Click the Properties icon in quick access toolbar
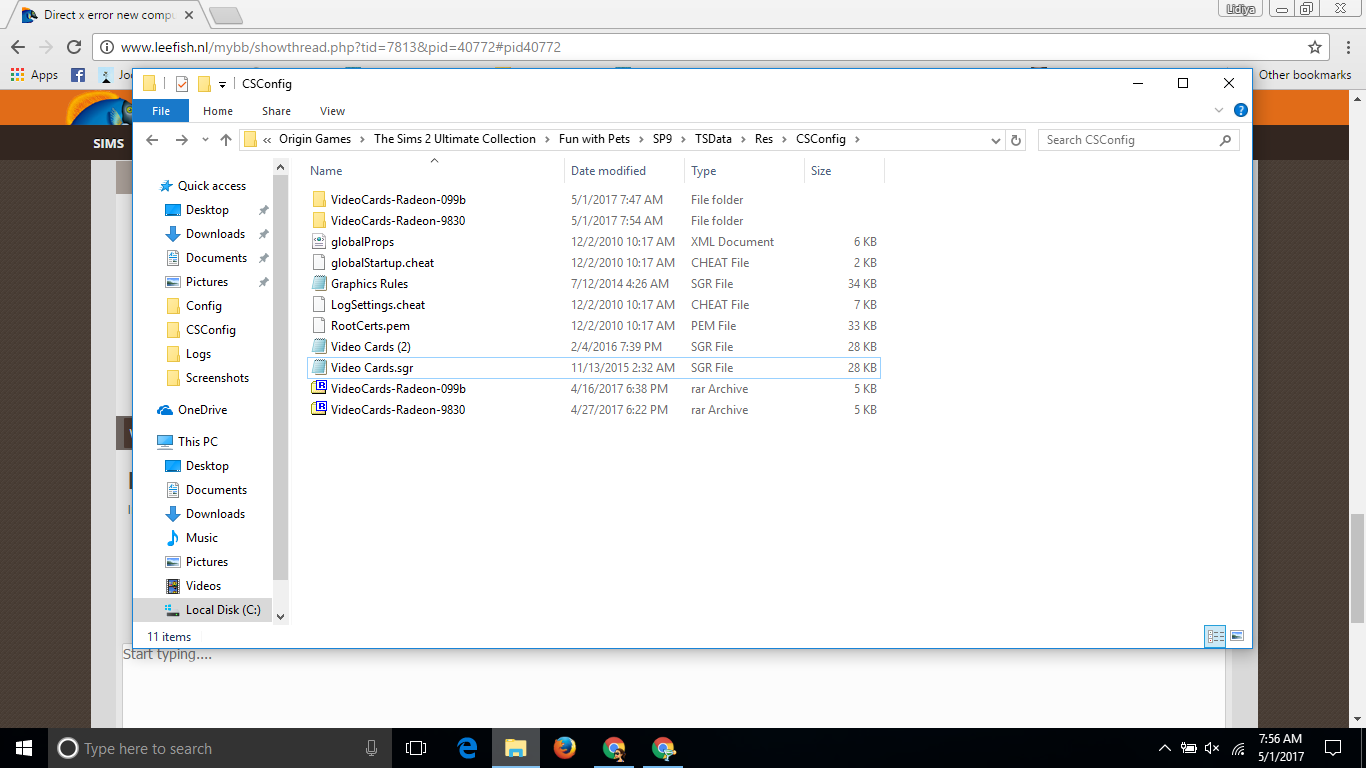The width and height of the screenshot is (1366, 768). tap(182, 84)
